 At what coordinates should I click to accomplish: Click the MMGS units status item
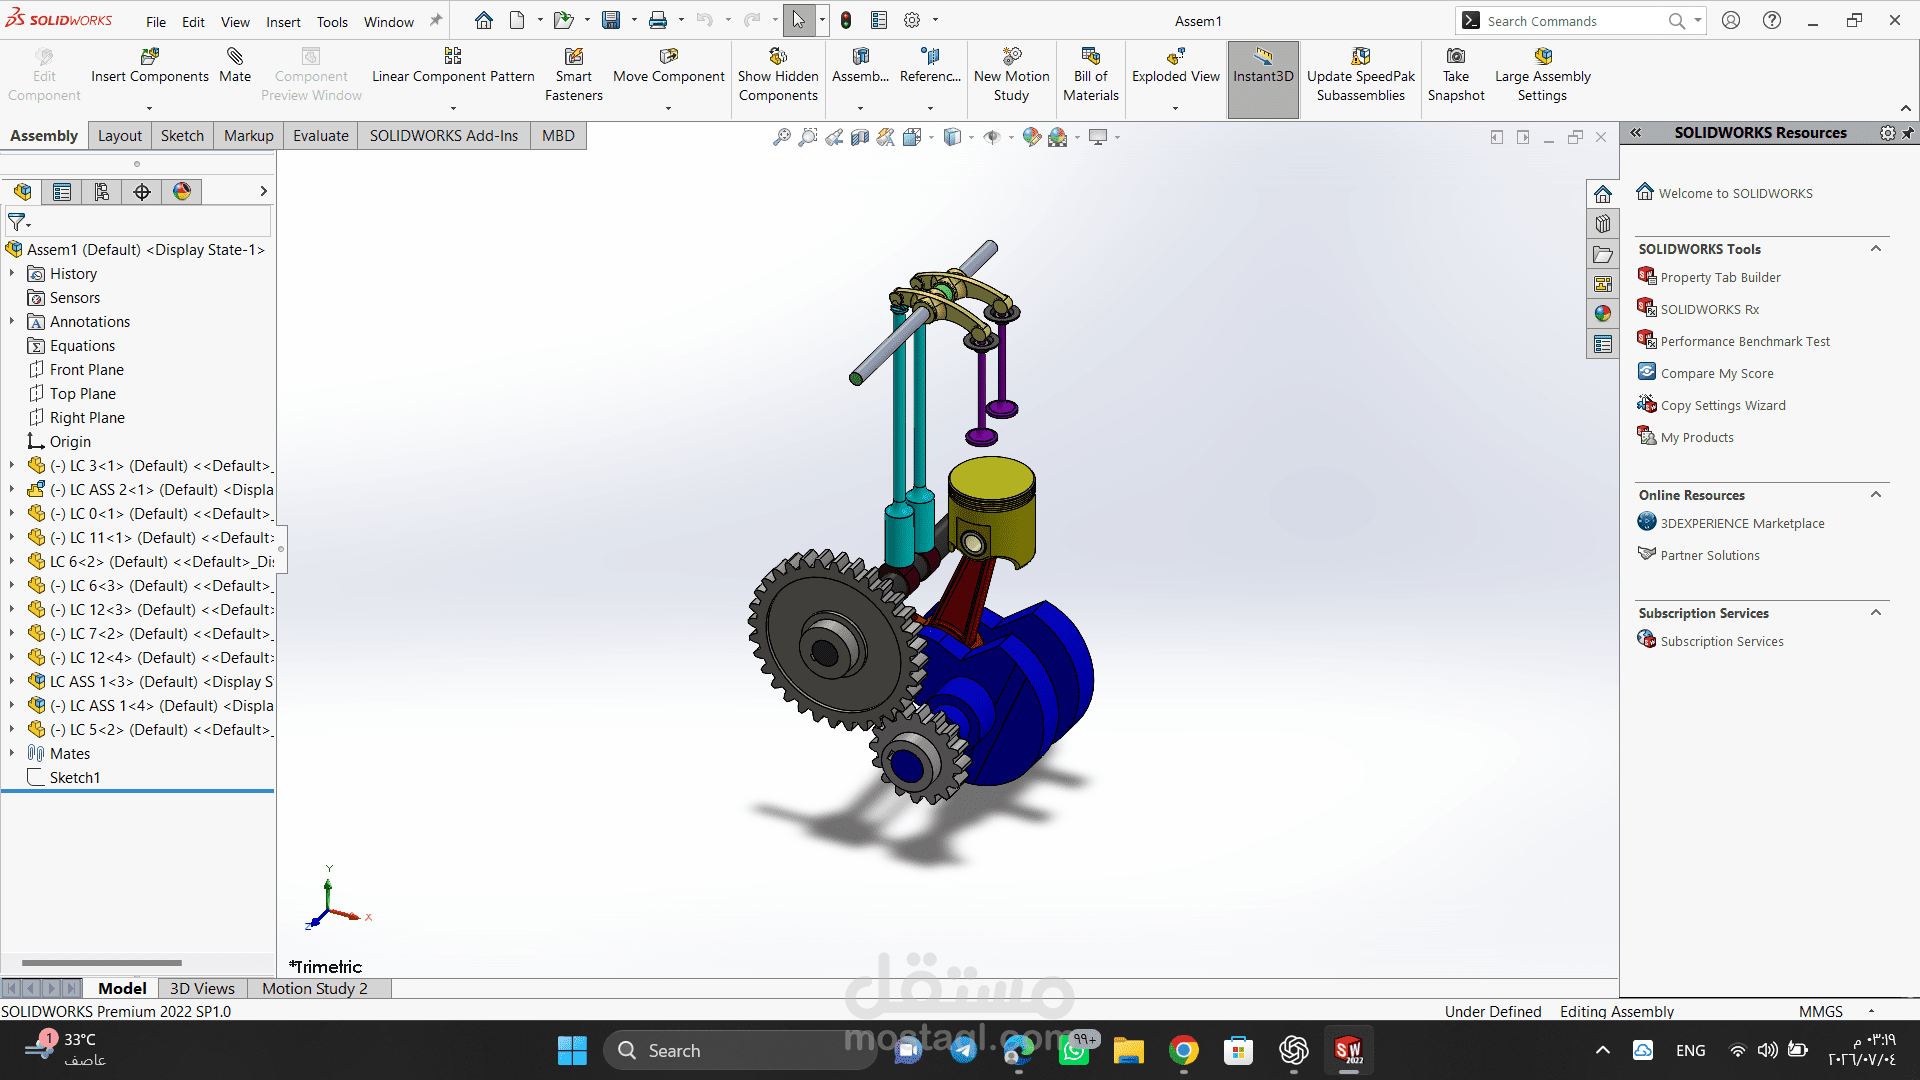click(x=1820, y=1011)
